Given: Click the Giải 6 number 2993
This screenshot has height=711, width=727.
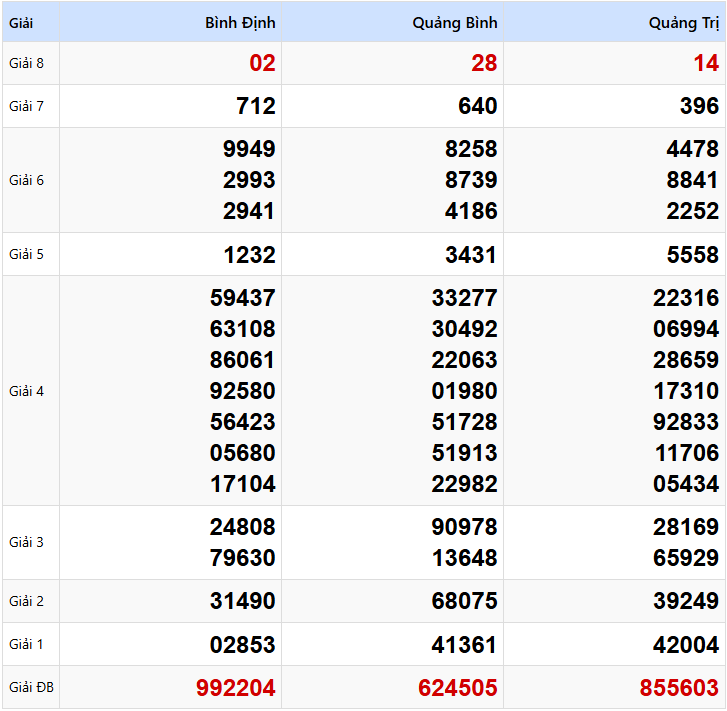Looking at the screenshot, I should 249,180.
